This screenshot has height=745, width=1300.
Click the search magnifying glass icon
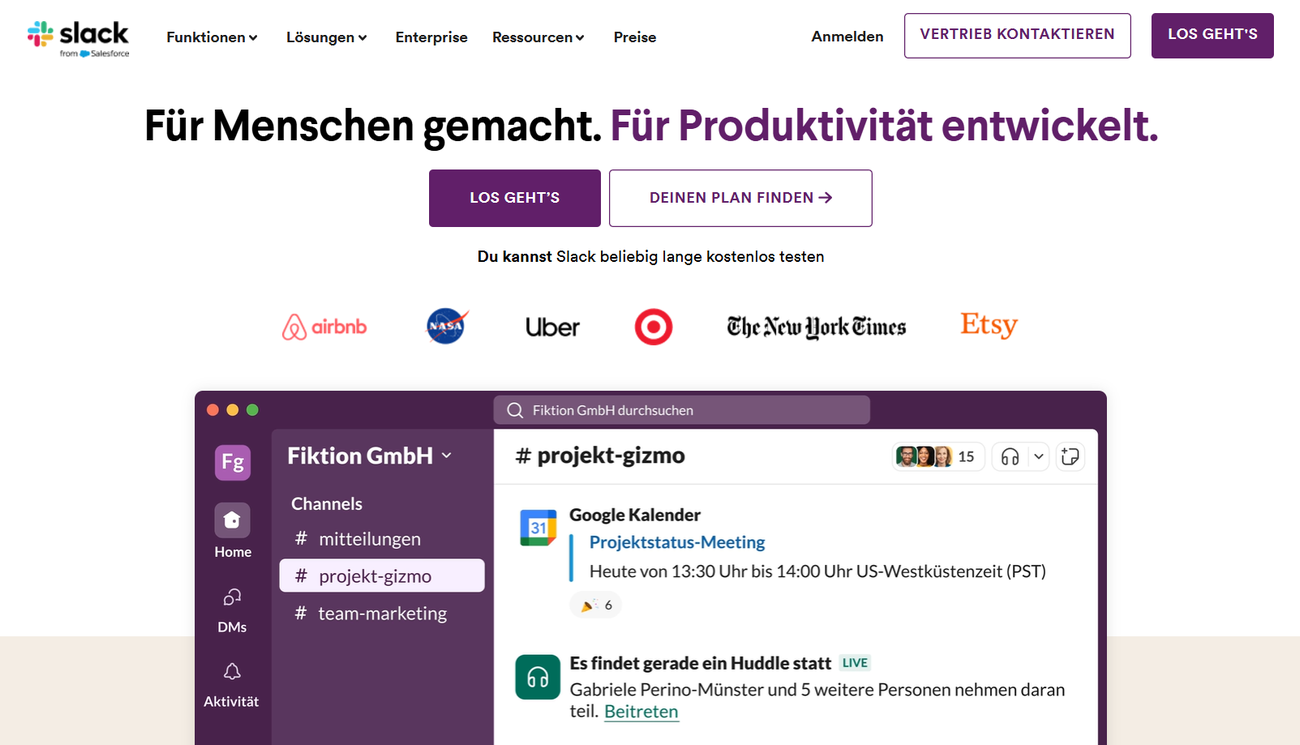pos(515,409)
